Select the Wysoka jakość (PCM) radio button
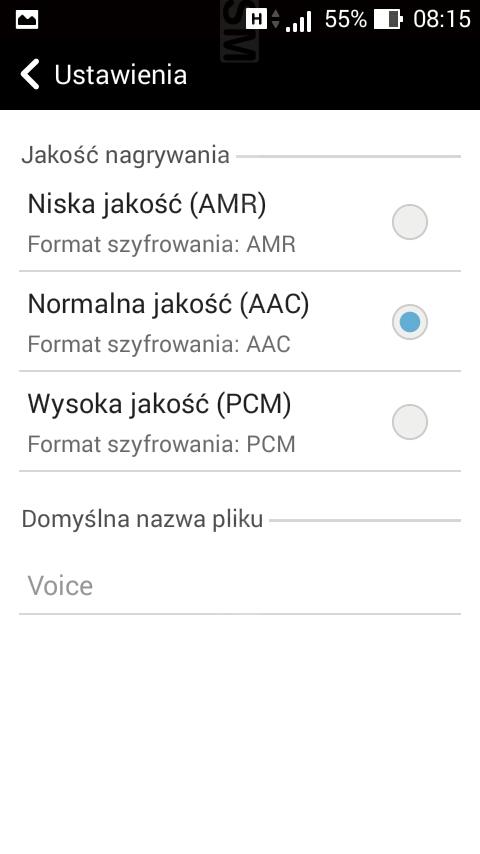This screenshot has height=854, width=480. [x=410, y=422]
